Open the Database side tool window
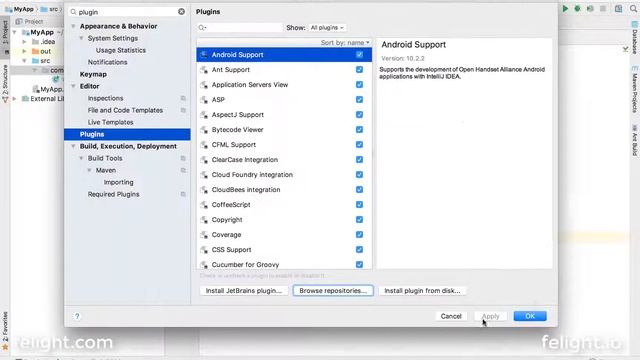The image size is (640, 360). [635, 39]
